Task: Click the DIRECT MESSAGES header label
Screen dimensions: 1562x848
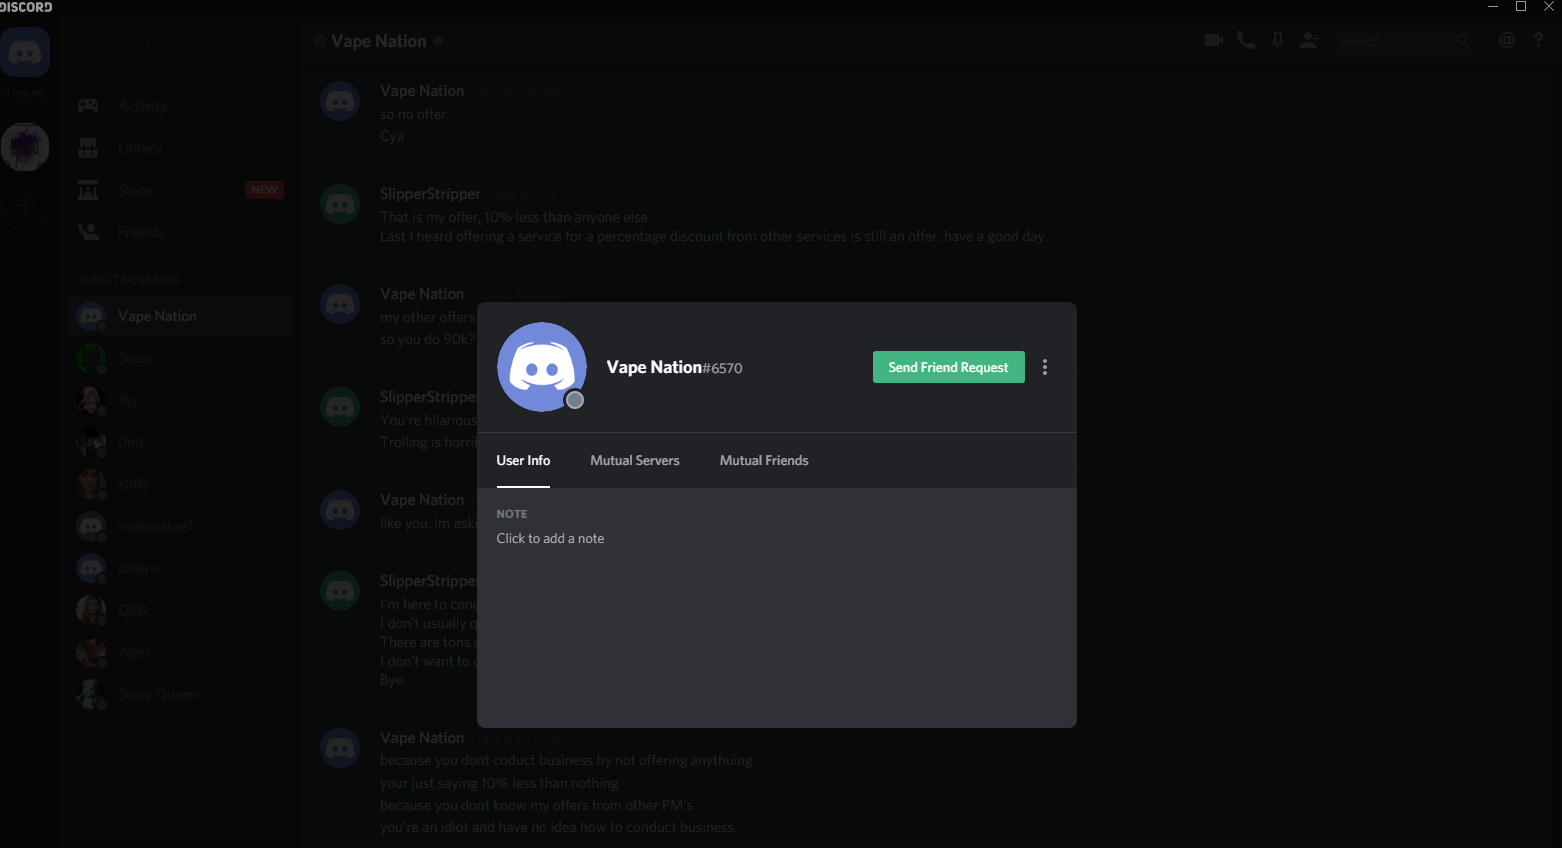Action: tap(130, 280)
